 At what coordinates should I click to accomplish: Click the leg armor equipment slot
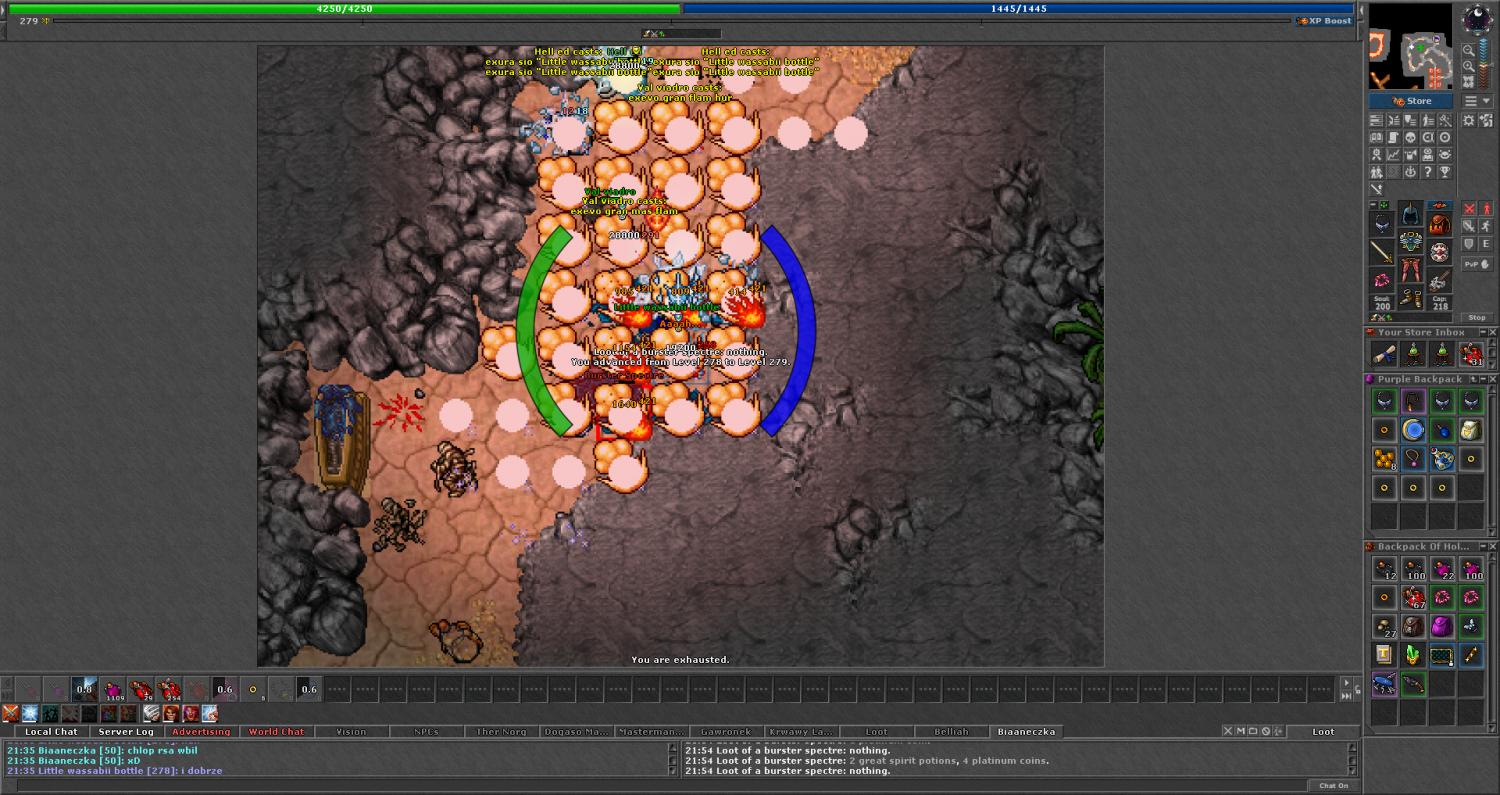[1411, 270]
